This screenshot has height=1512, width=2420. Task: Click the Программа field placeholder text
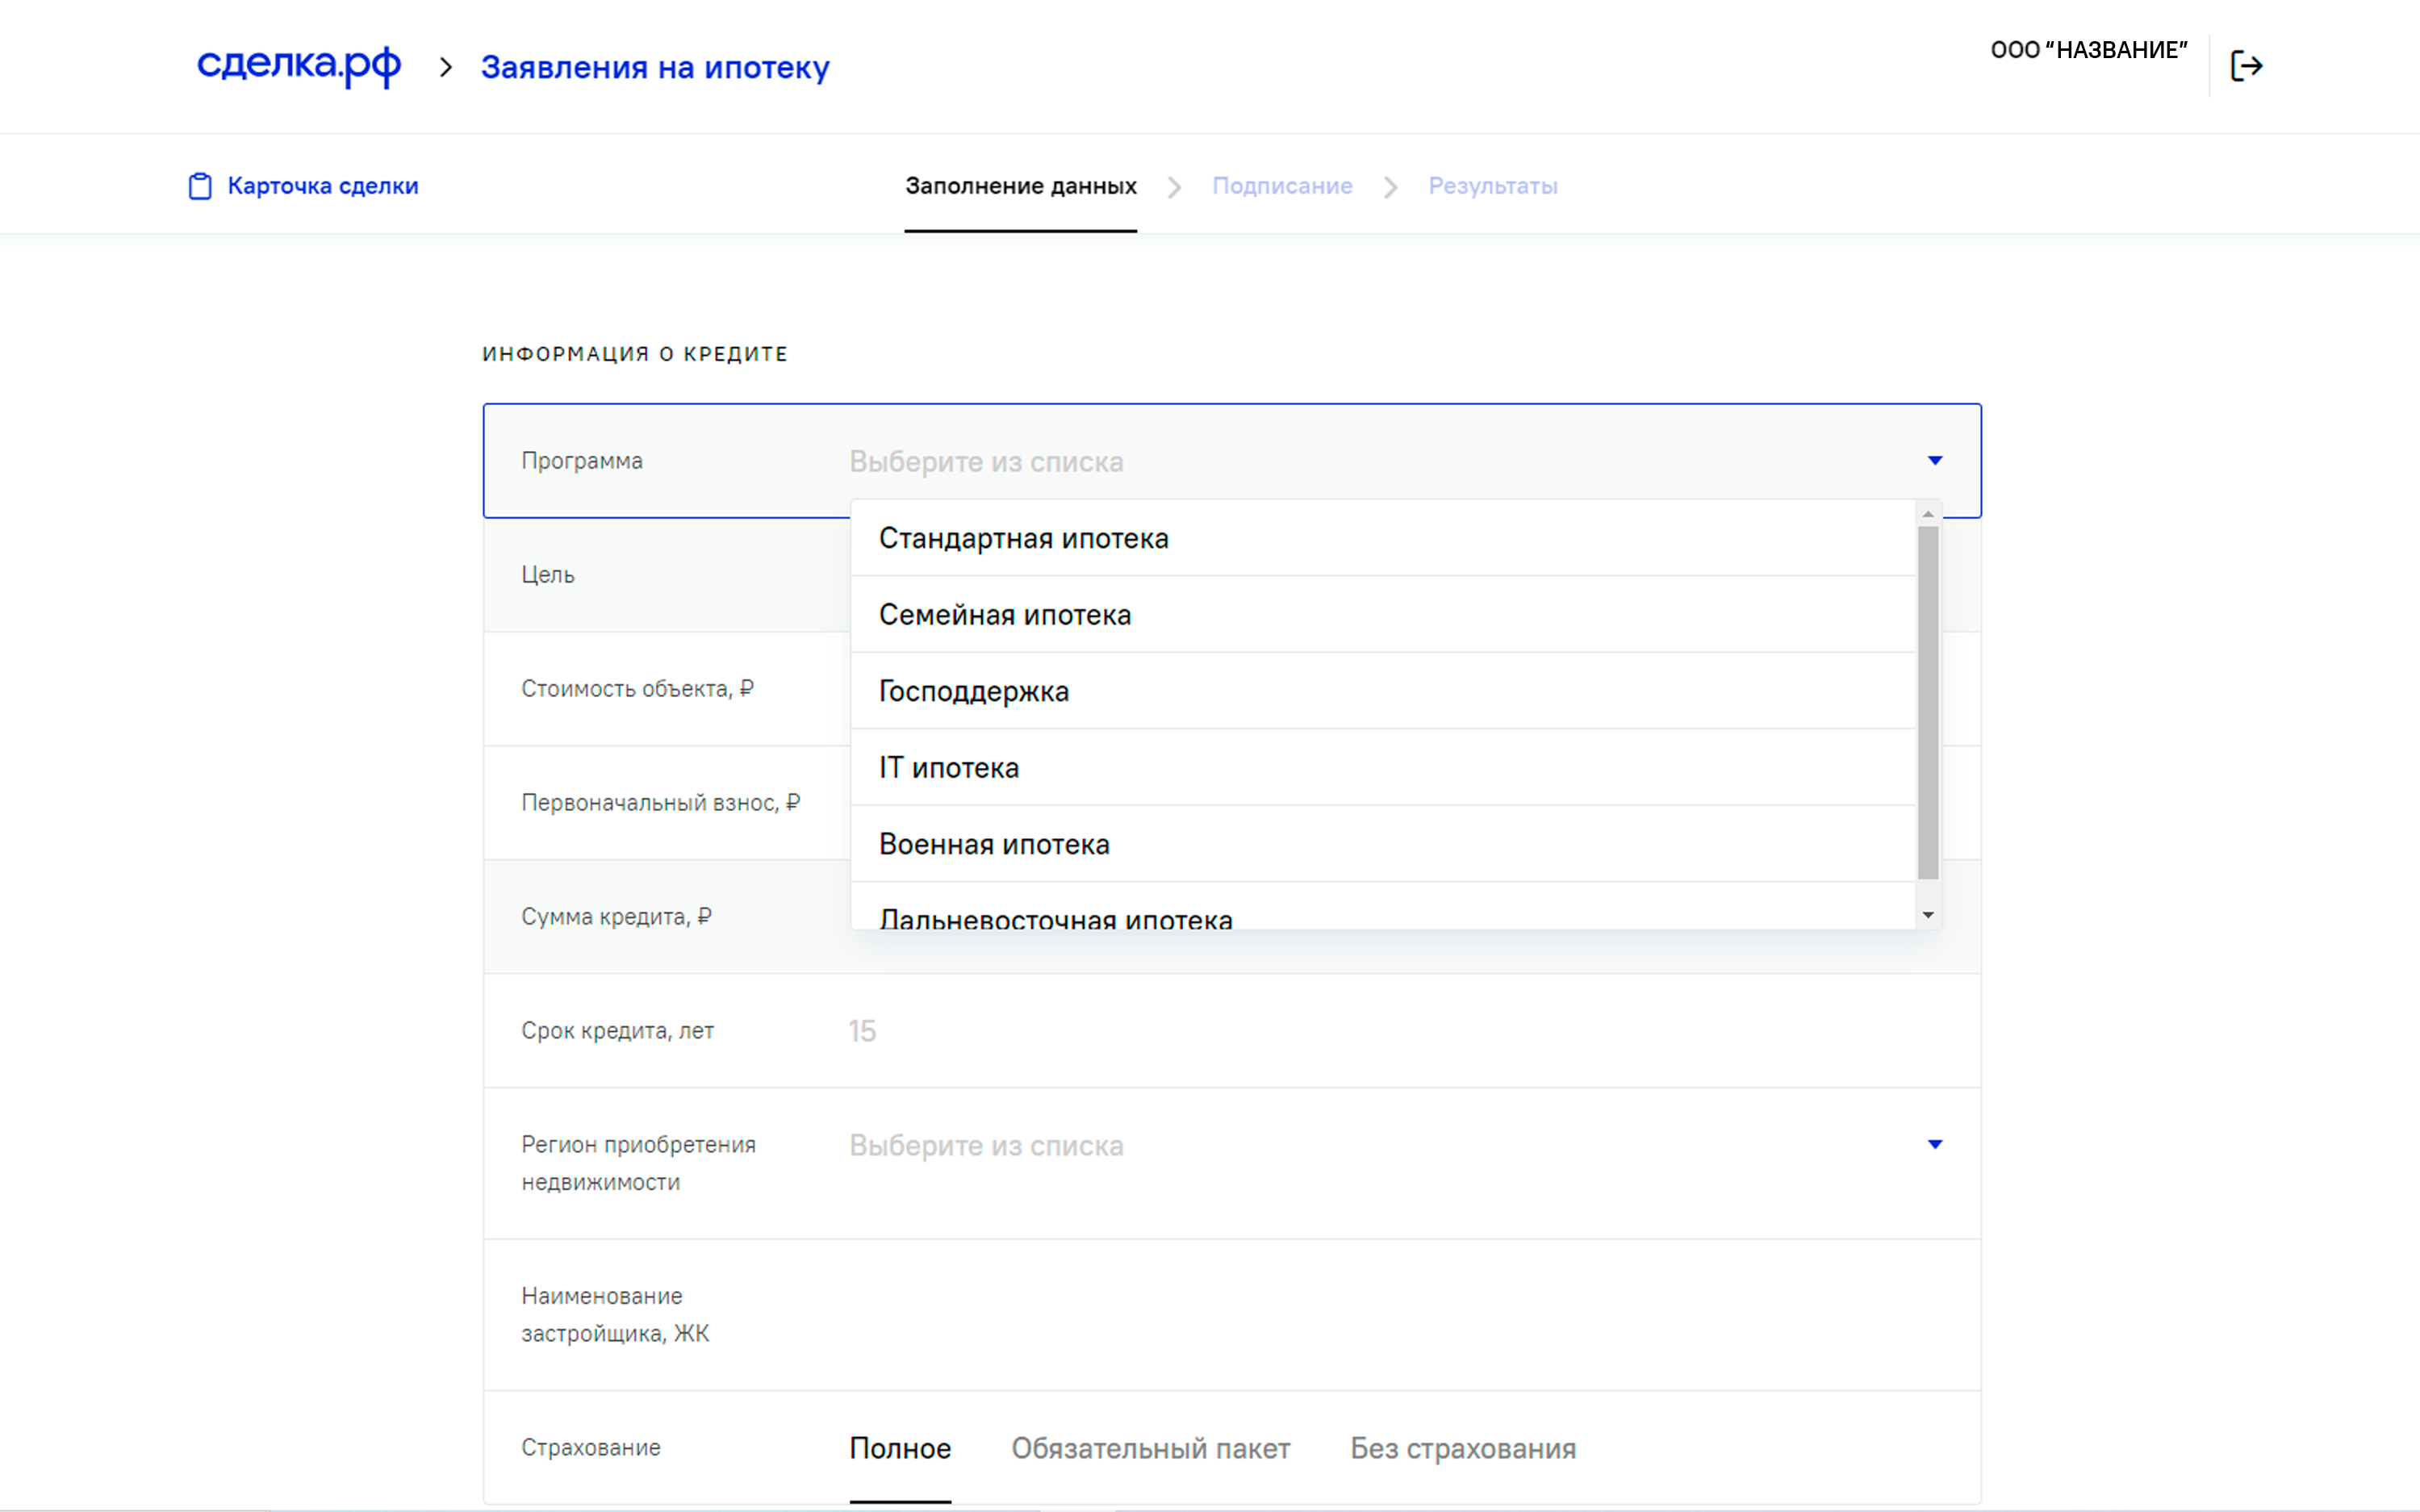986,462
